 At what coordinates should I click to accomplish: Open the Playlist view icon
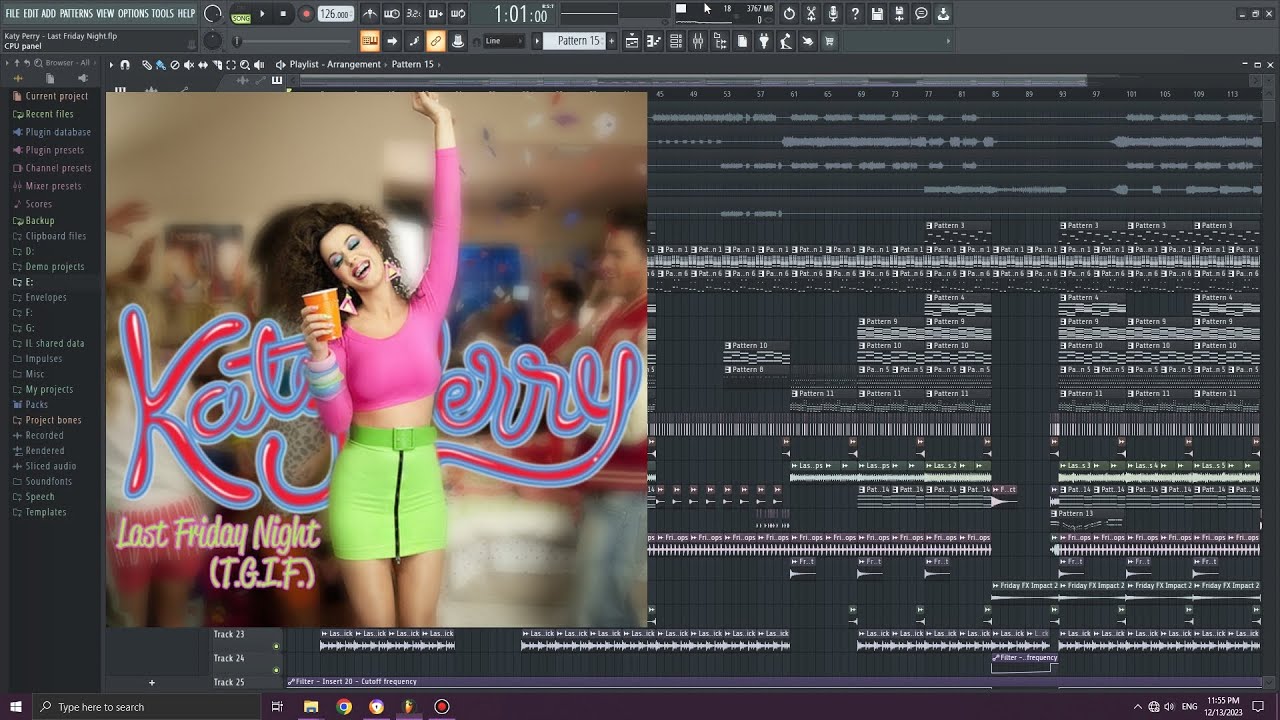(632, 41)
